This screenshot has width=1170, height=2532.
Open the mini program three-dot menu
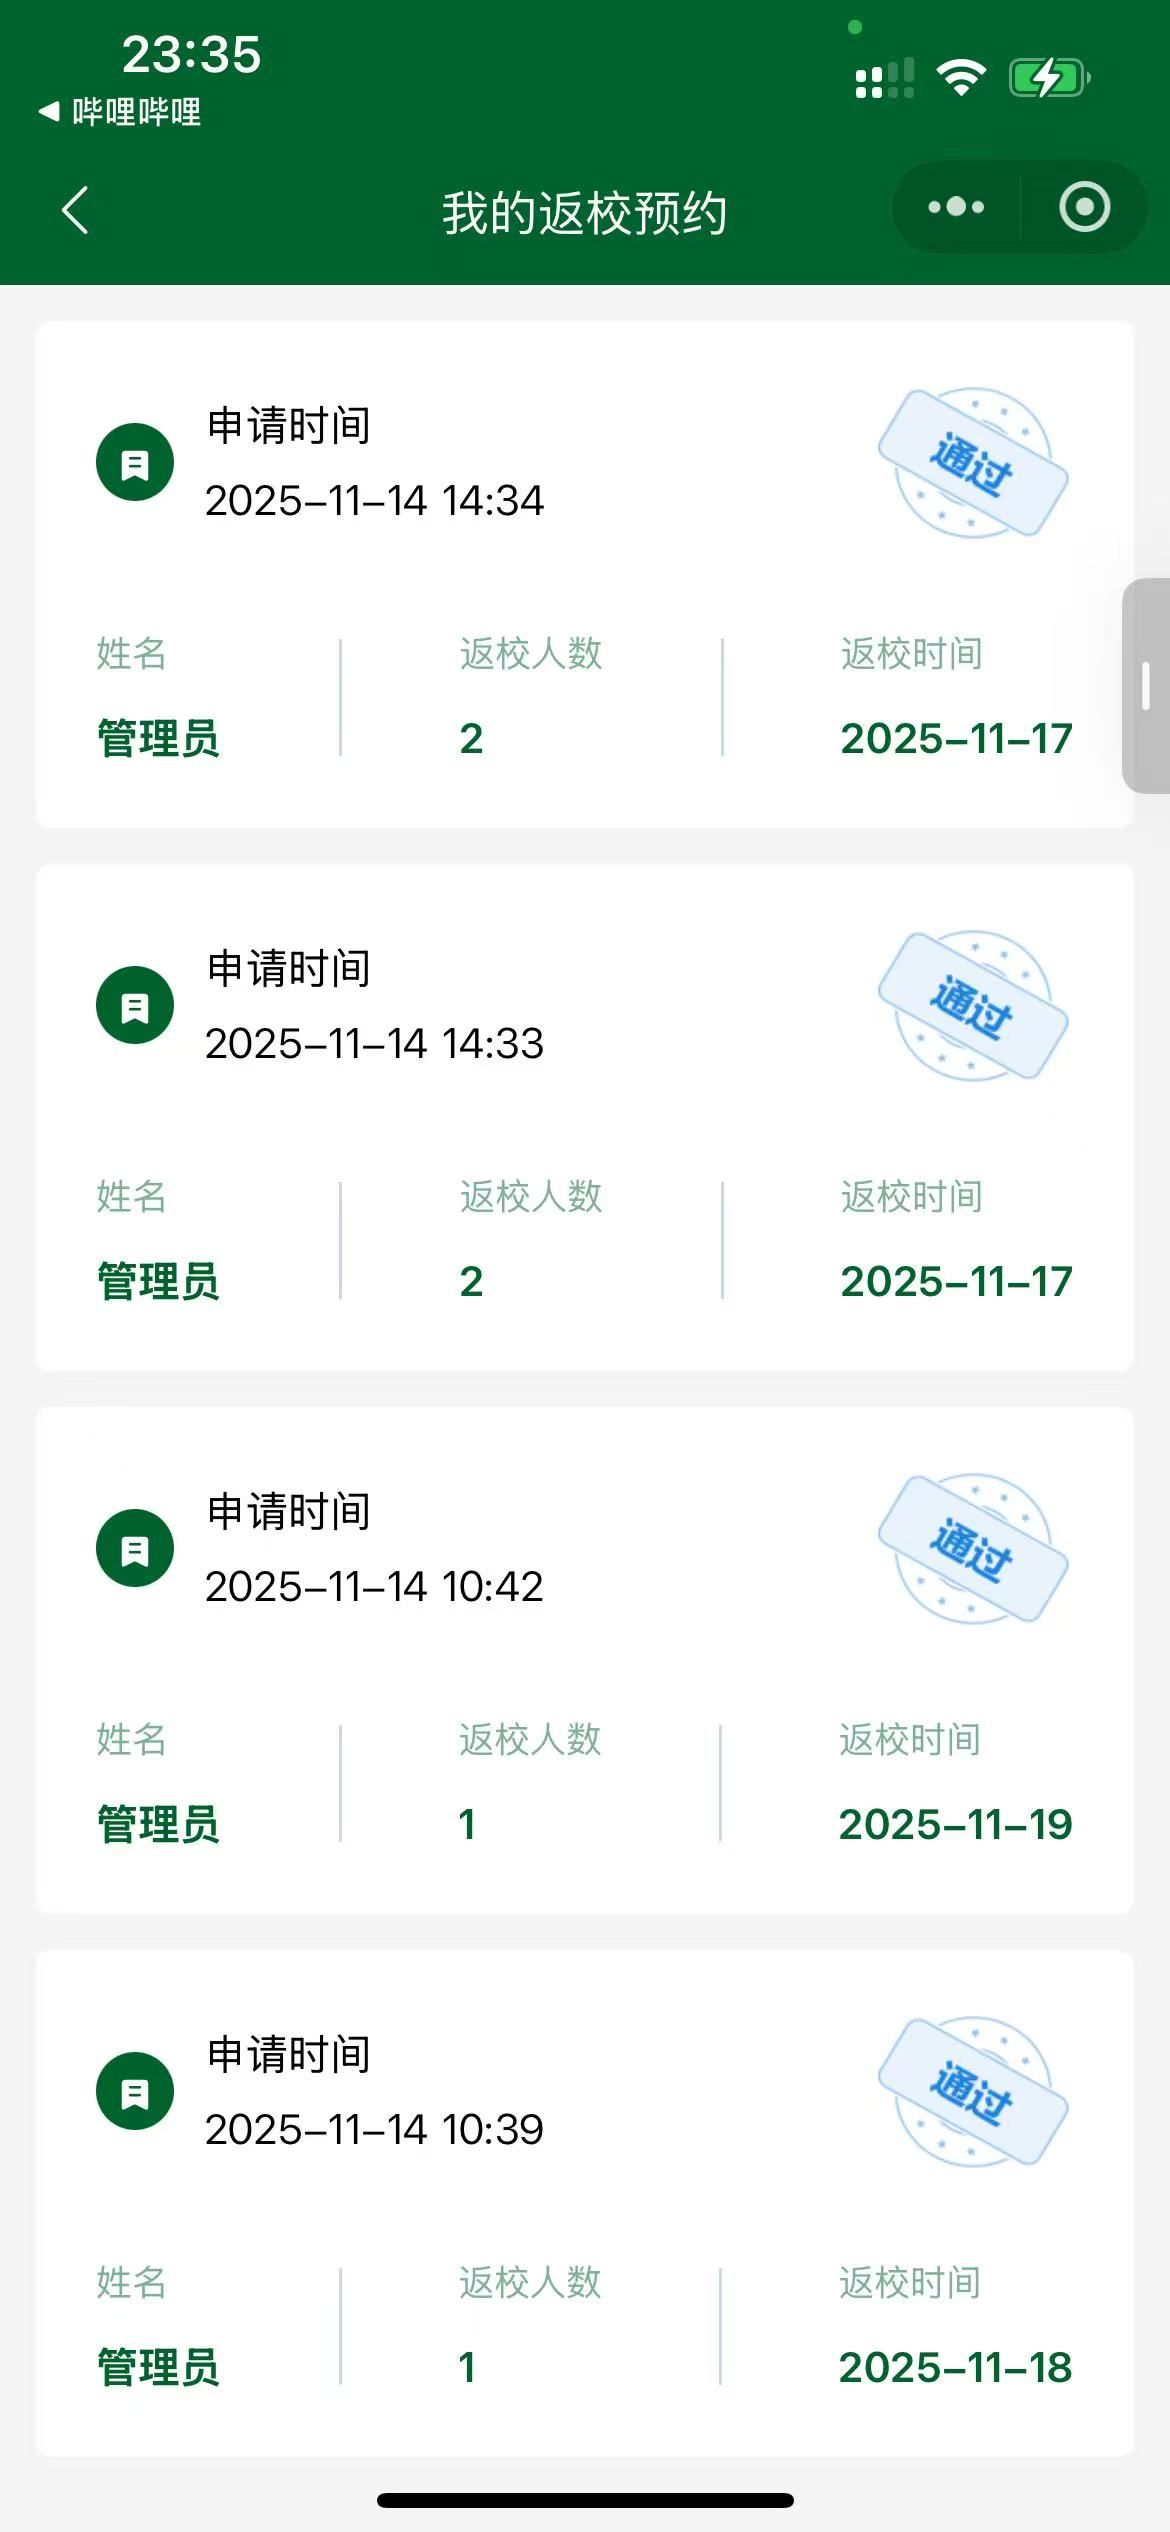tap(956, 207)
